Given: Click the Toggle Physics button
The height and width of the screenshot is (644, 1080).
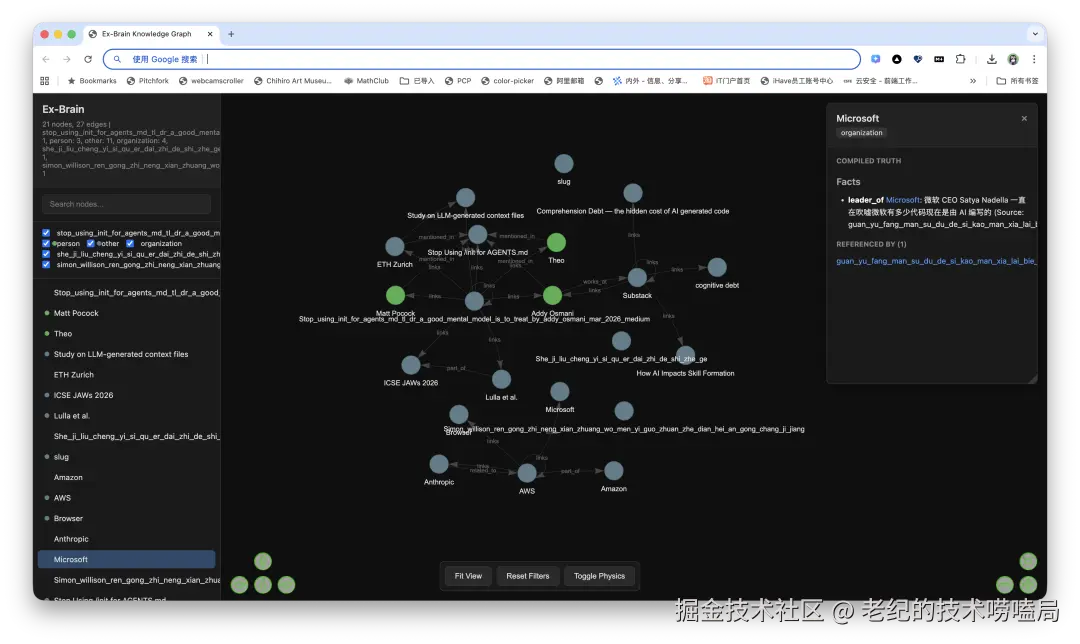Looking at the screenshot, I should tap(599, 576).
